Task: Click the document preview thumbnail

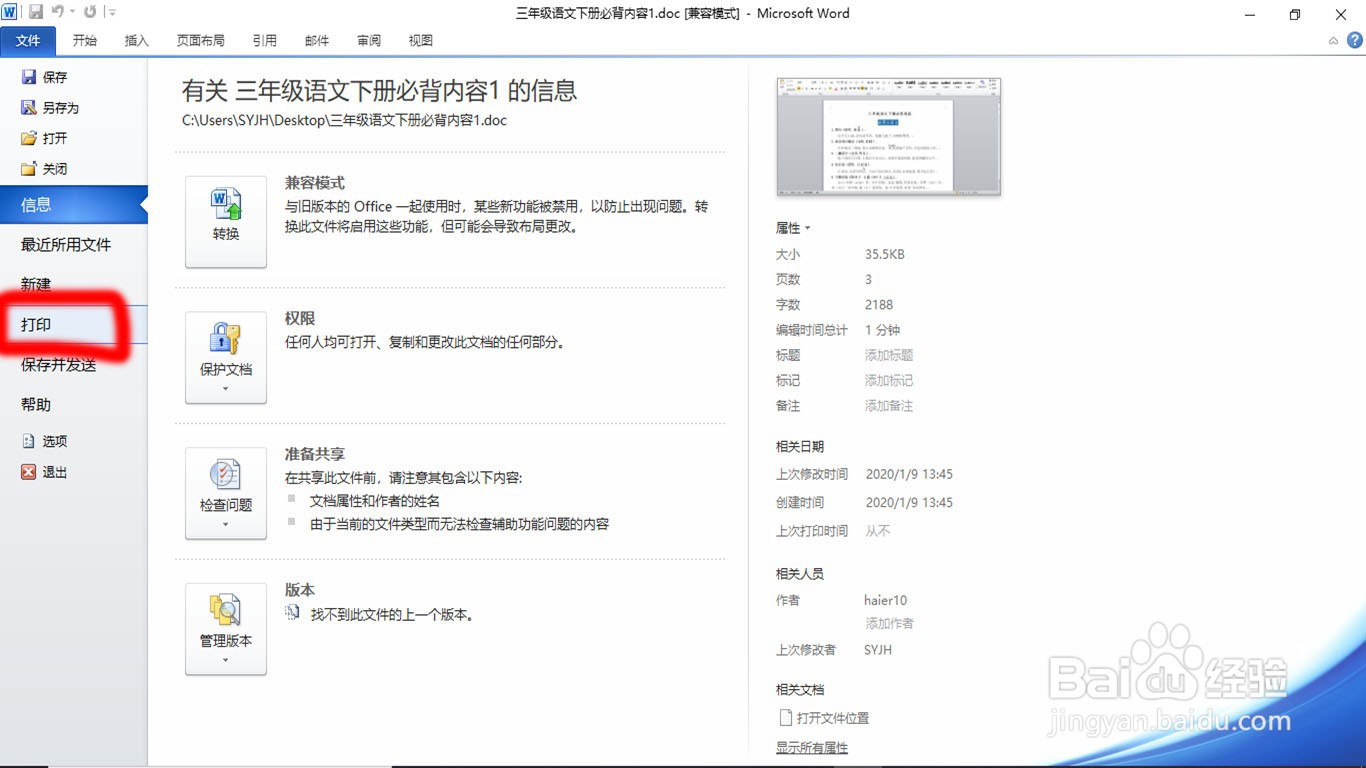Action: coord(888,136)
